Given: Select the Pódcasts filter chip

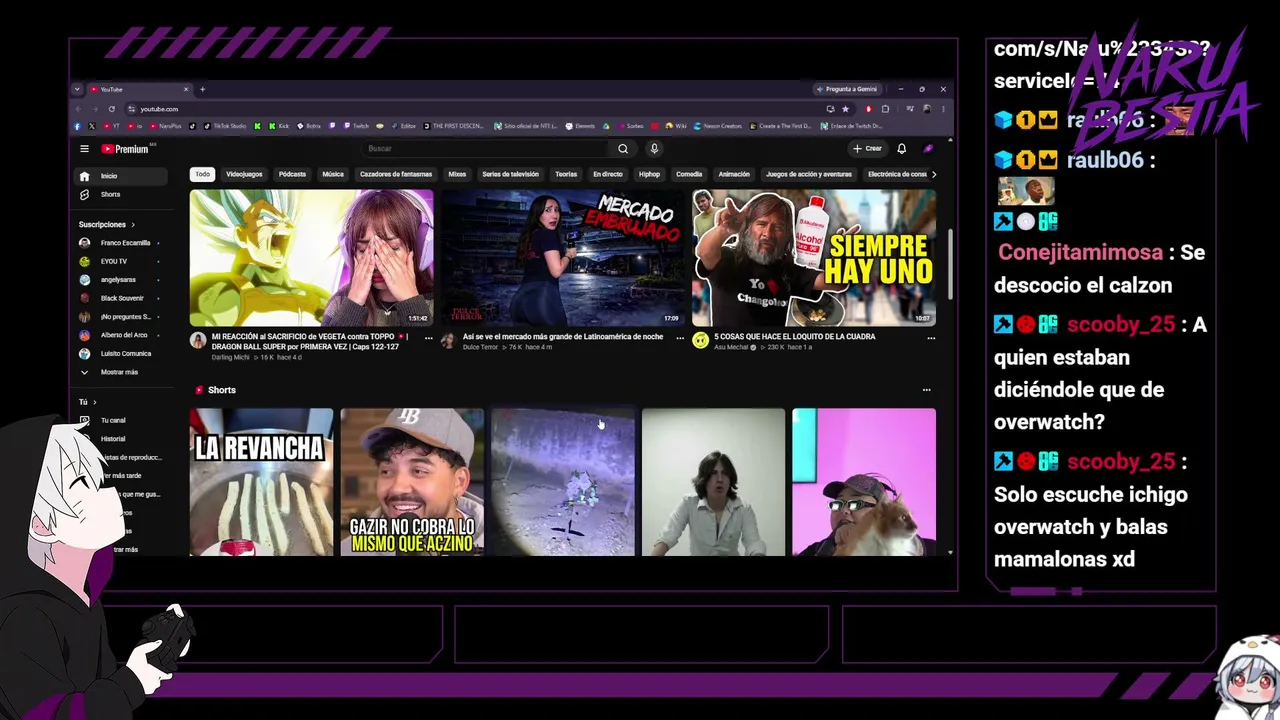Looking at the screenshot, I should click(x=292, y=174).
